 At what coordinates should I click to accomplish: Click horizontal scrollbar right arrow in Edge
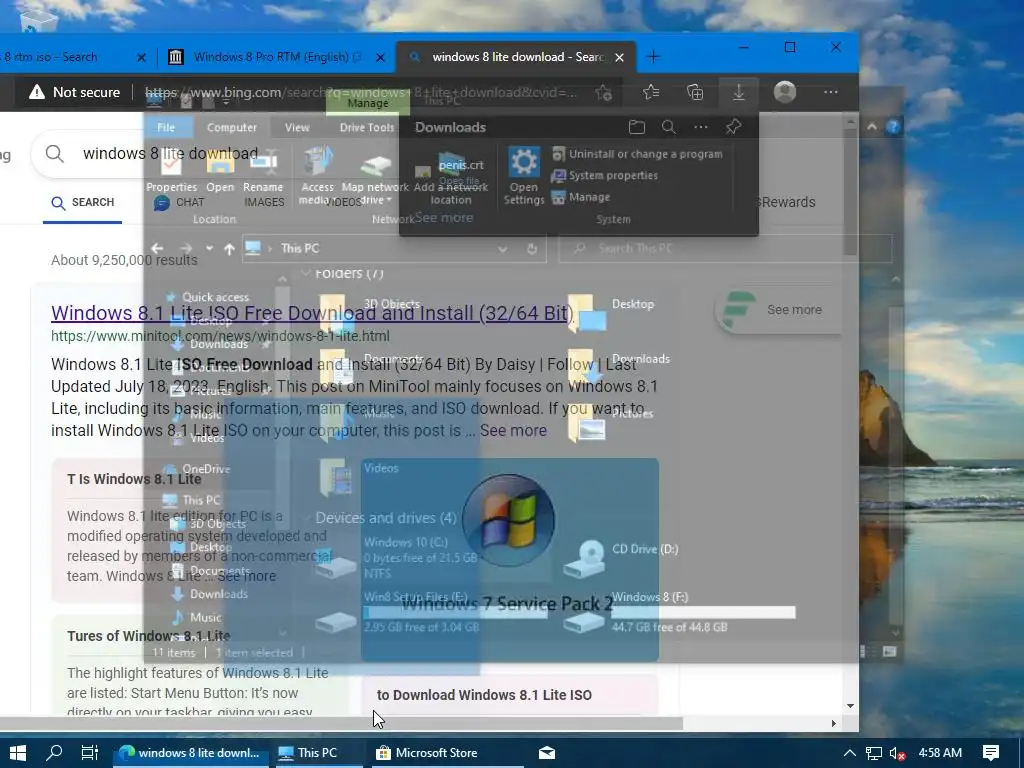833,723
